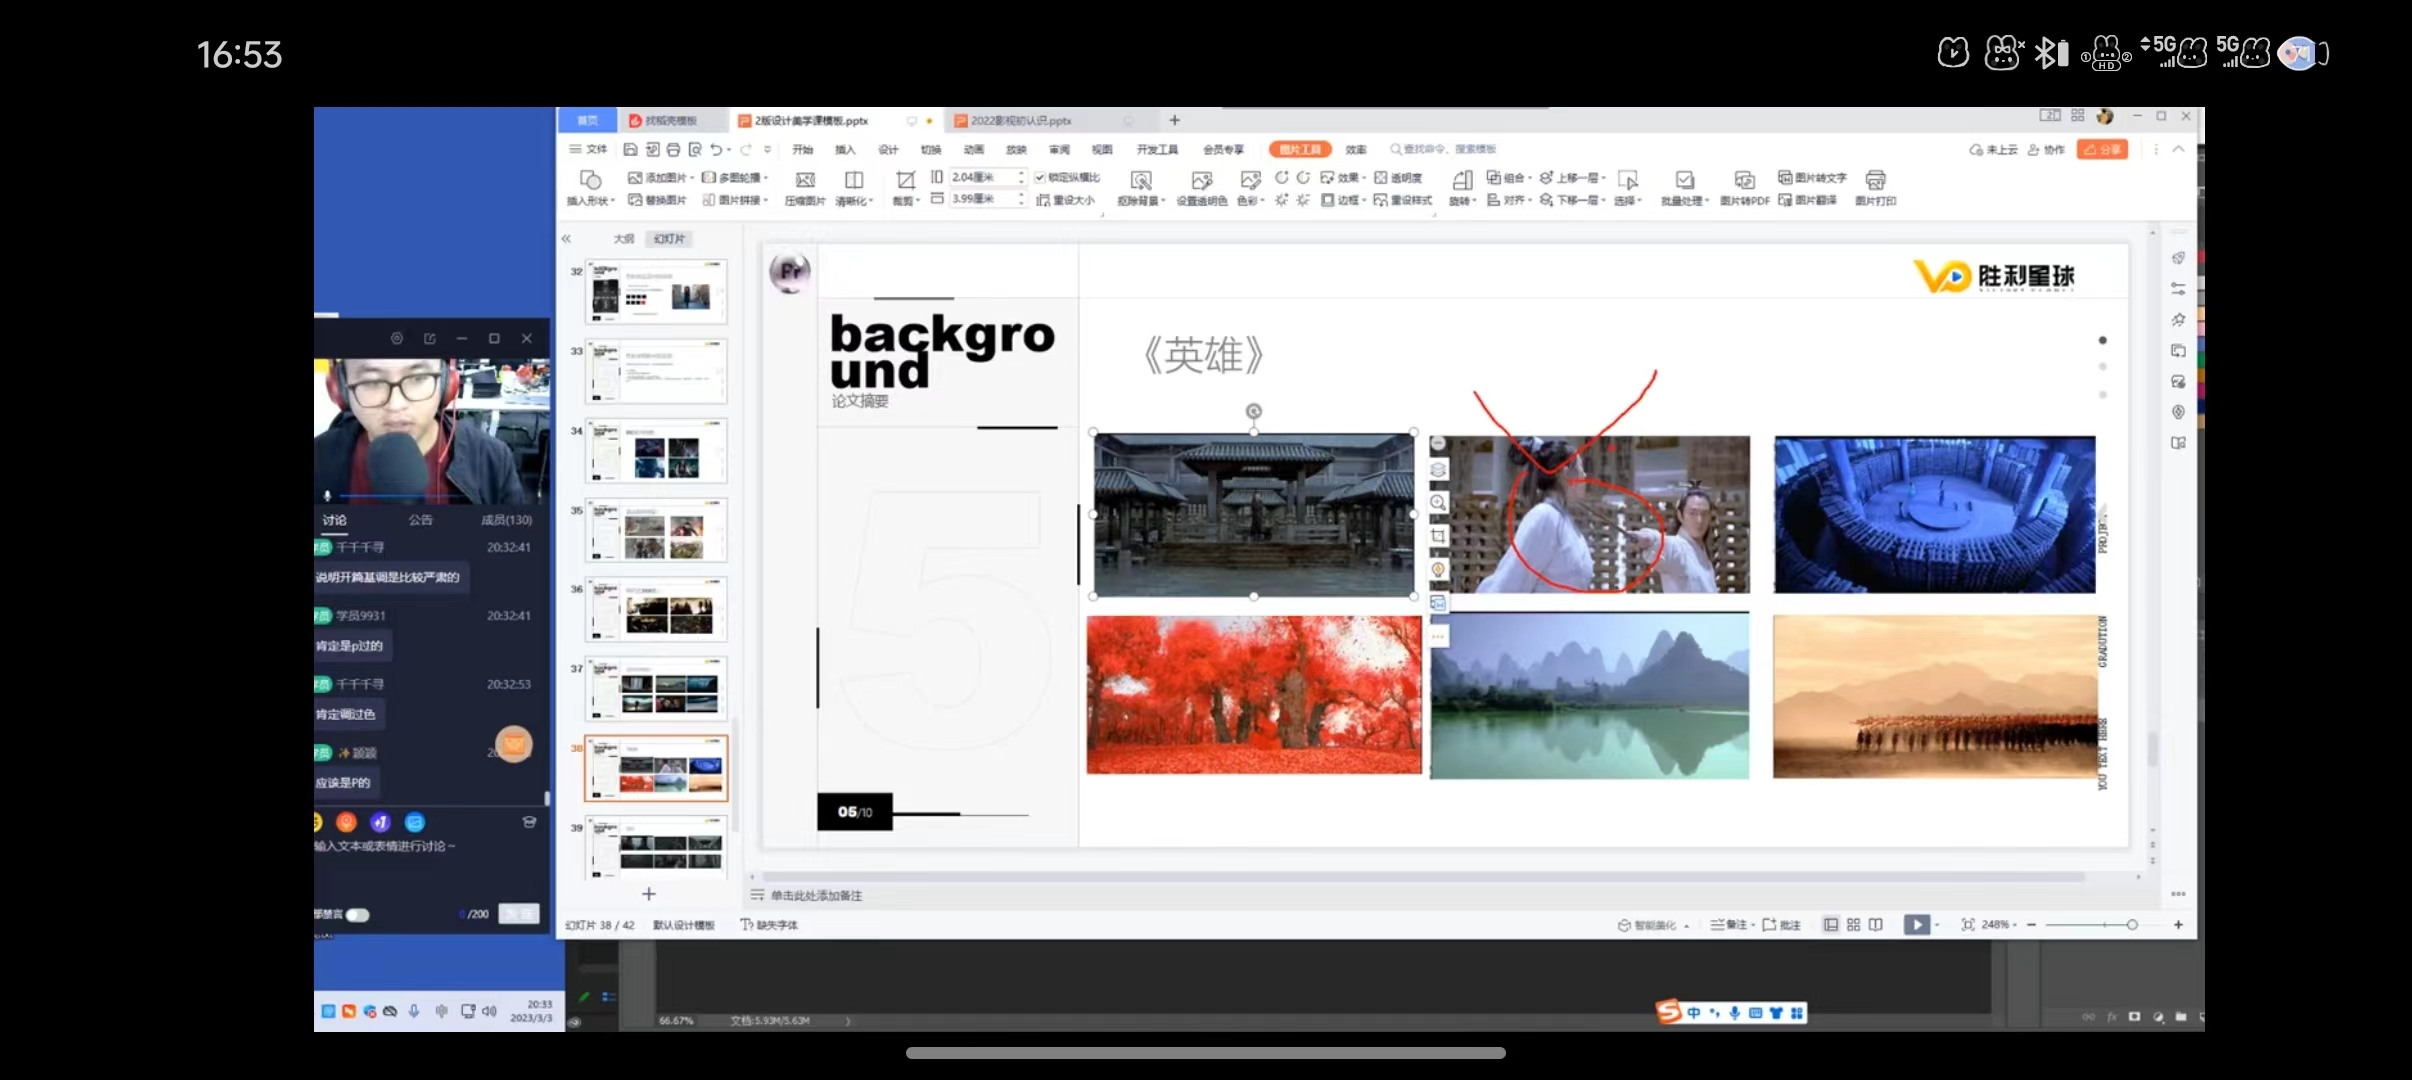Screen dimensions: 2412x1080
Task: Click the Save icon in quick toolbar
Action: point(630,150)
